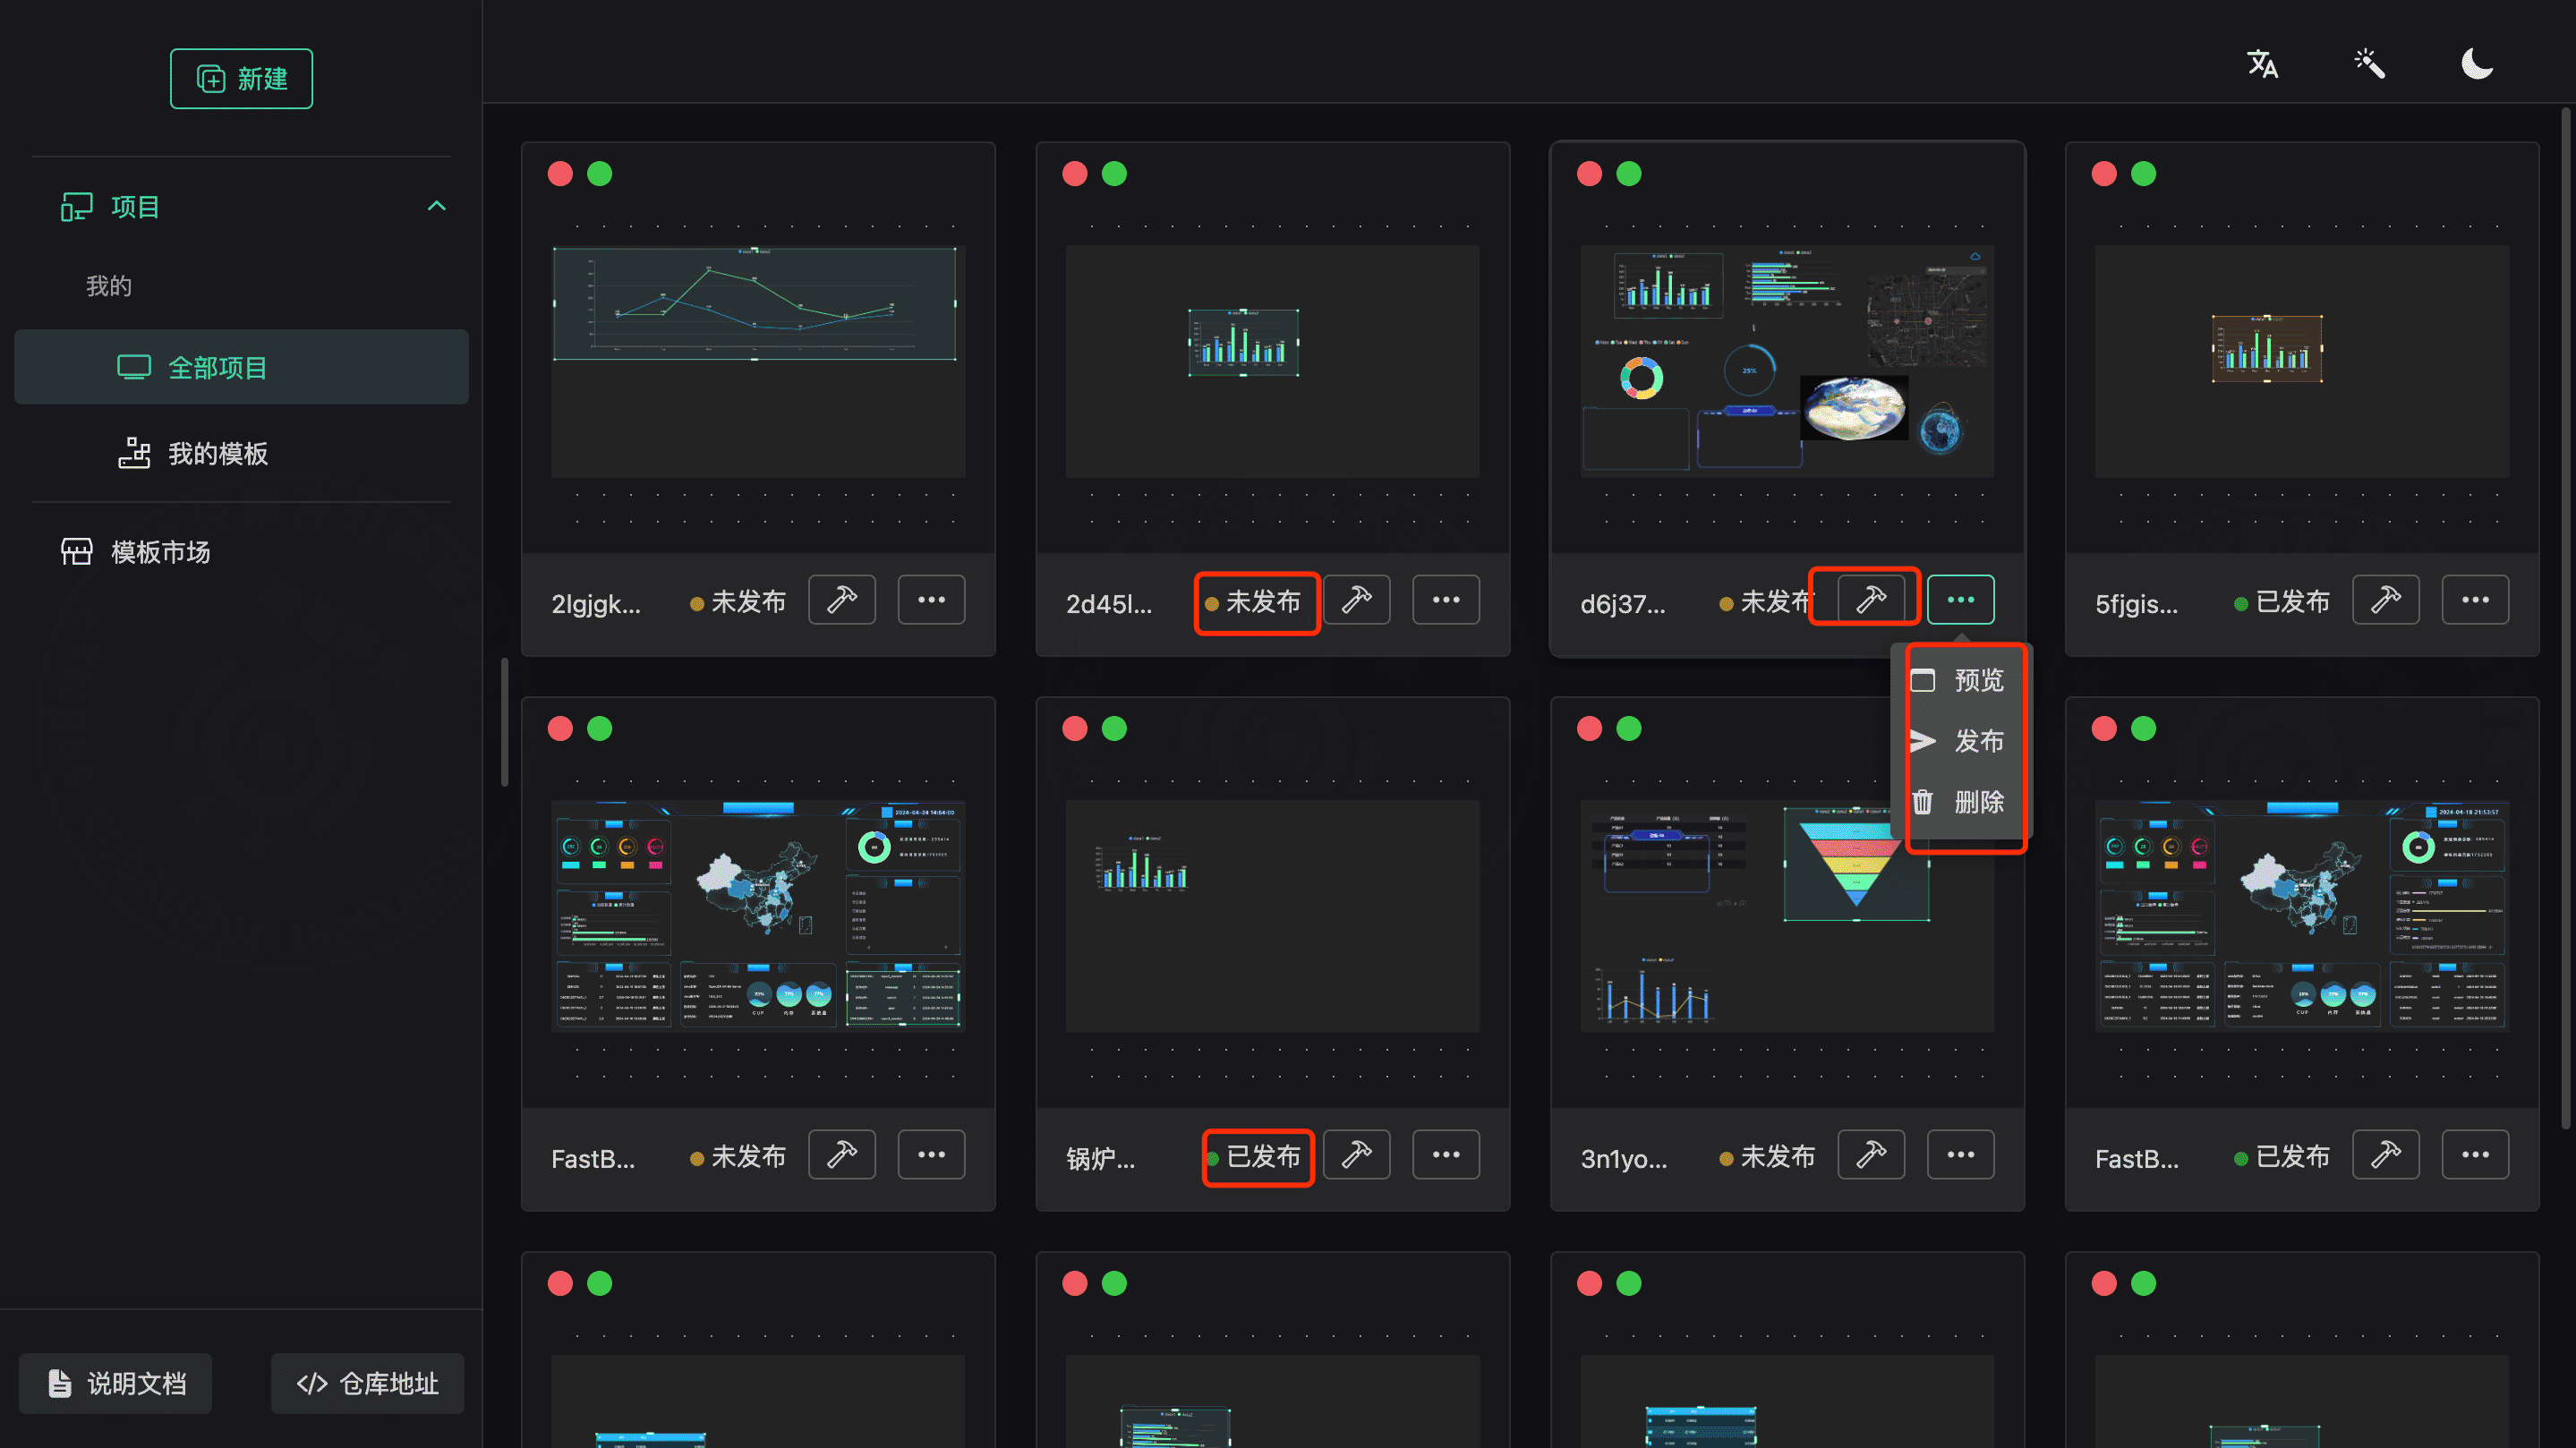Click the edit hammer icon for 3n1yo project
This screenshot has height=1448, width=2576.
[1871, 1155]
